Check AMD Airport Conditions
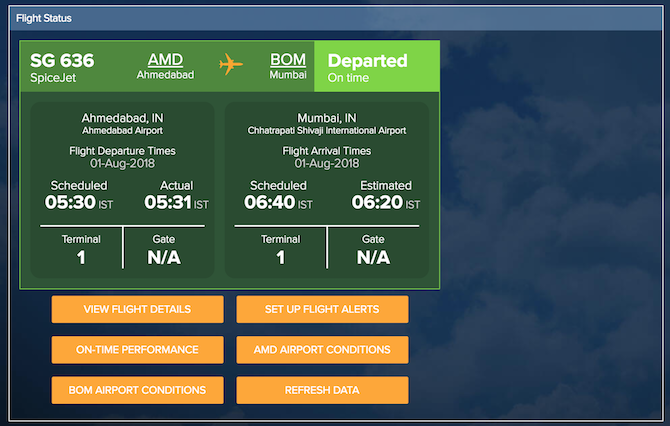This screenshot has height=426, width=670. point(322,350)
